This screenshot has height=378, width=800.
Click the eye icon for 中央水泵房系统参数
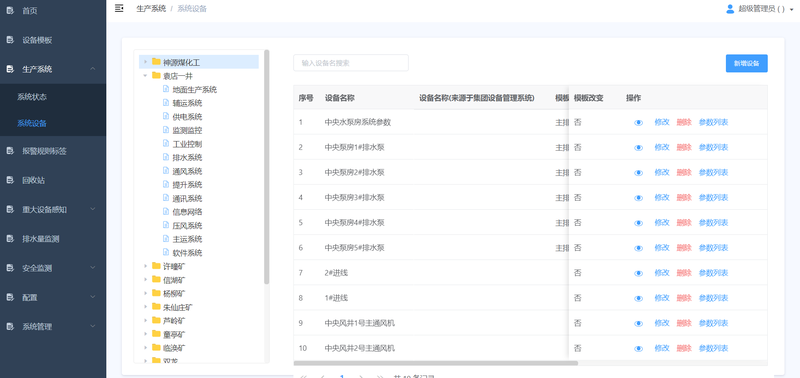pyautogui.click(x=638, y=123)
